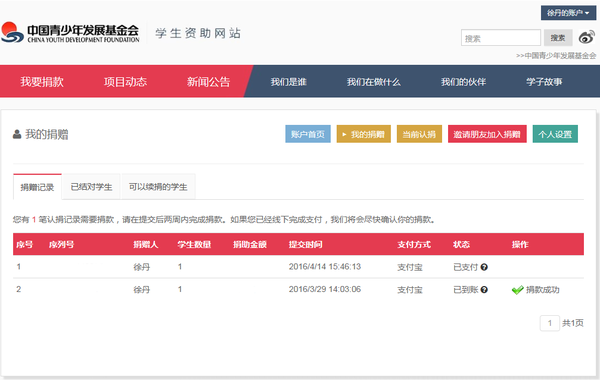Switch to the 已结对学生 tab

pyautogui.click(x=91, y=187)
